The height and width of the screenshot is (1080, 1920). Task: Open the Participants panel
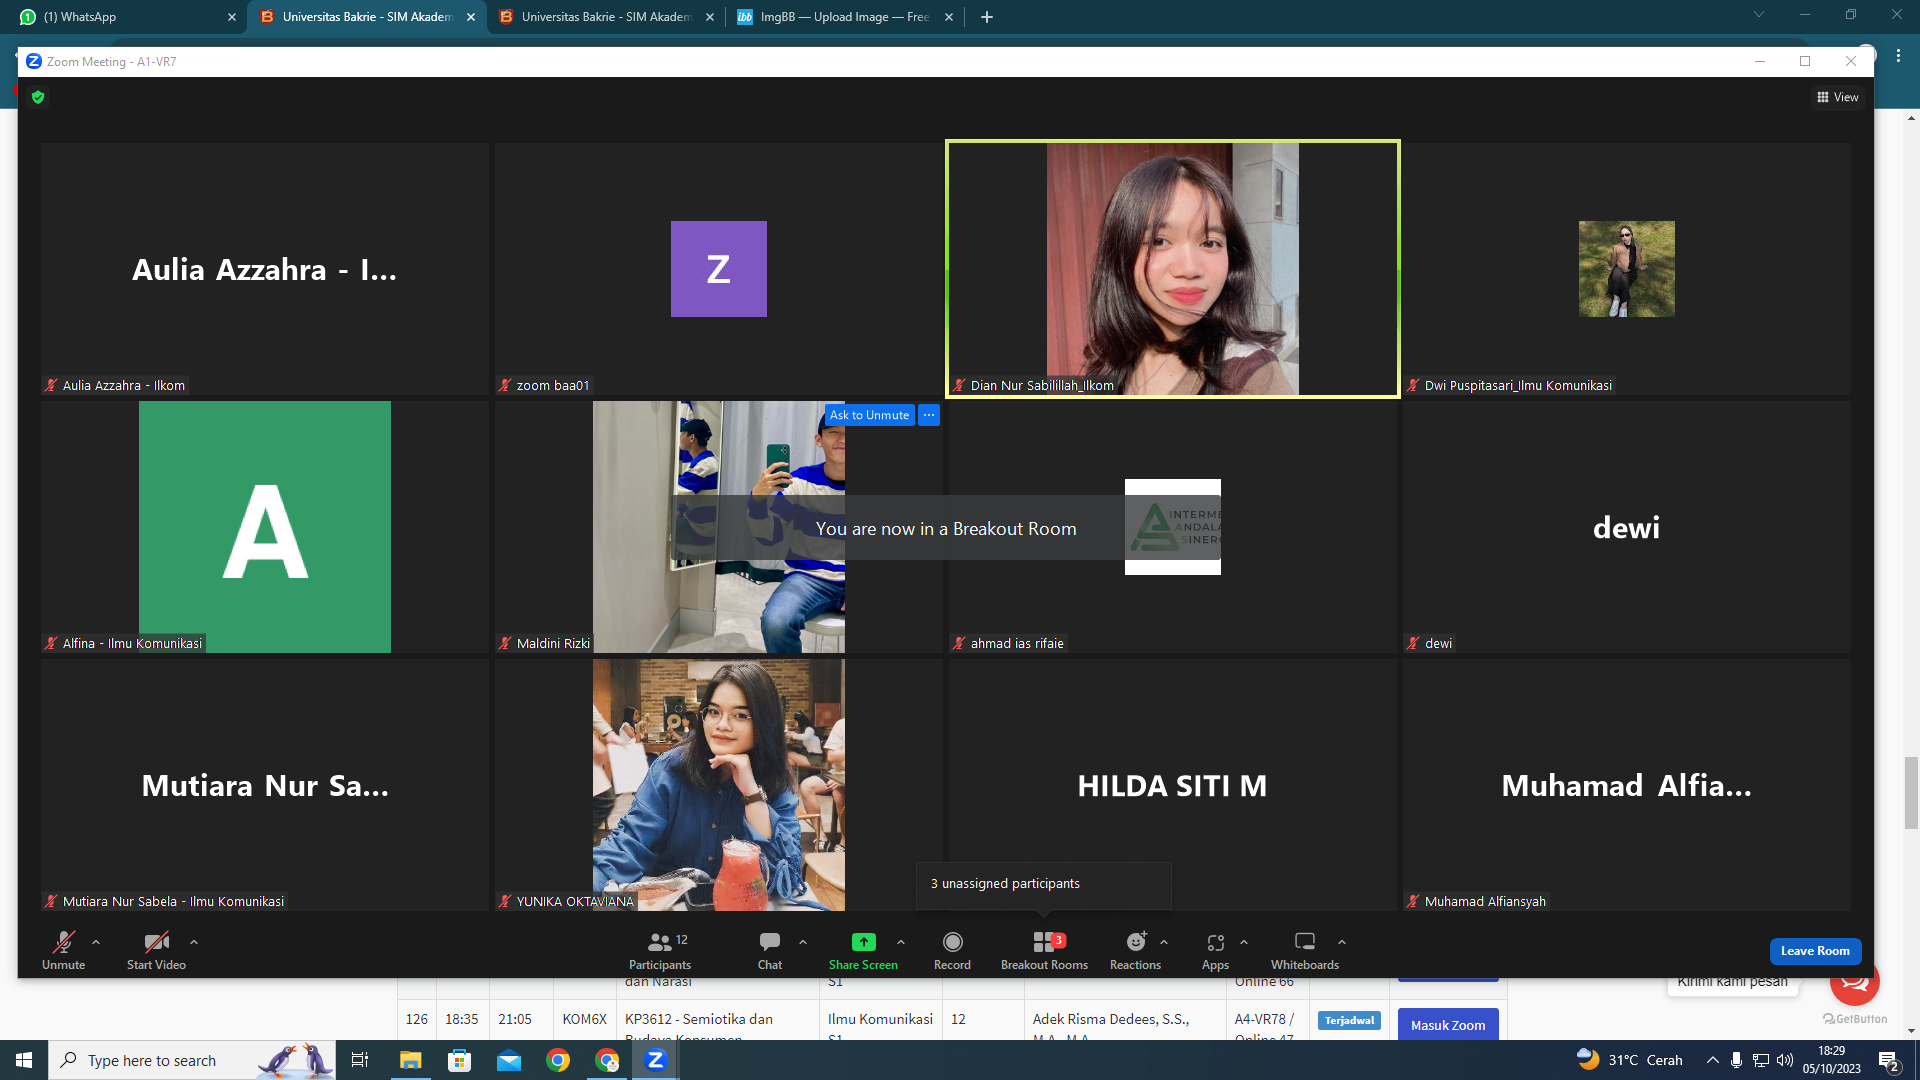click(660, 950)
